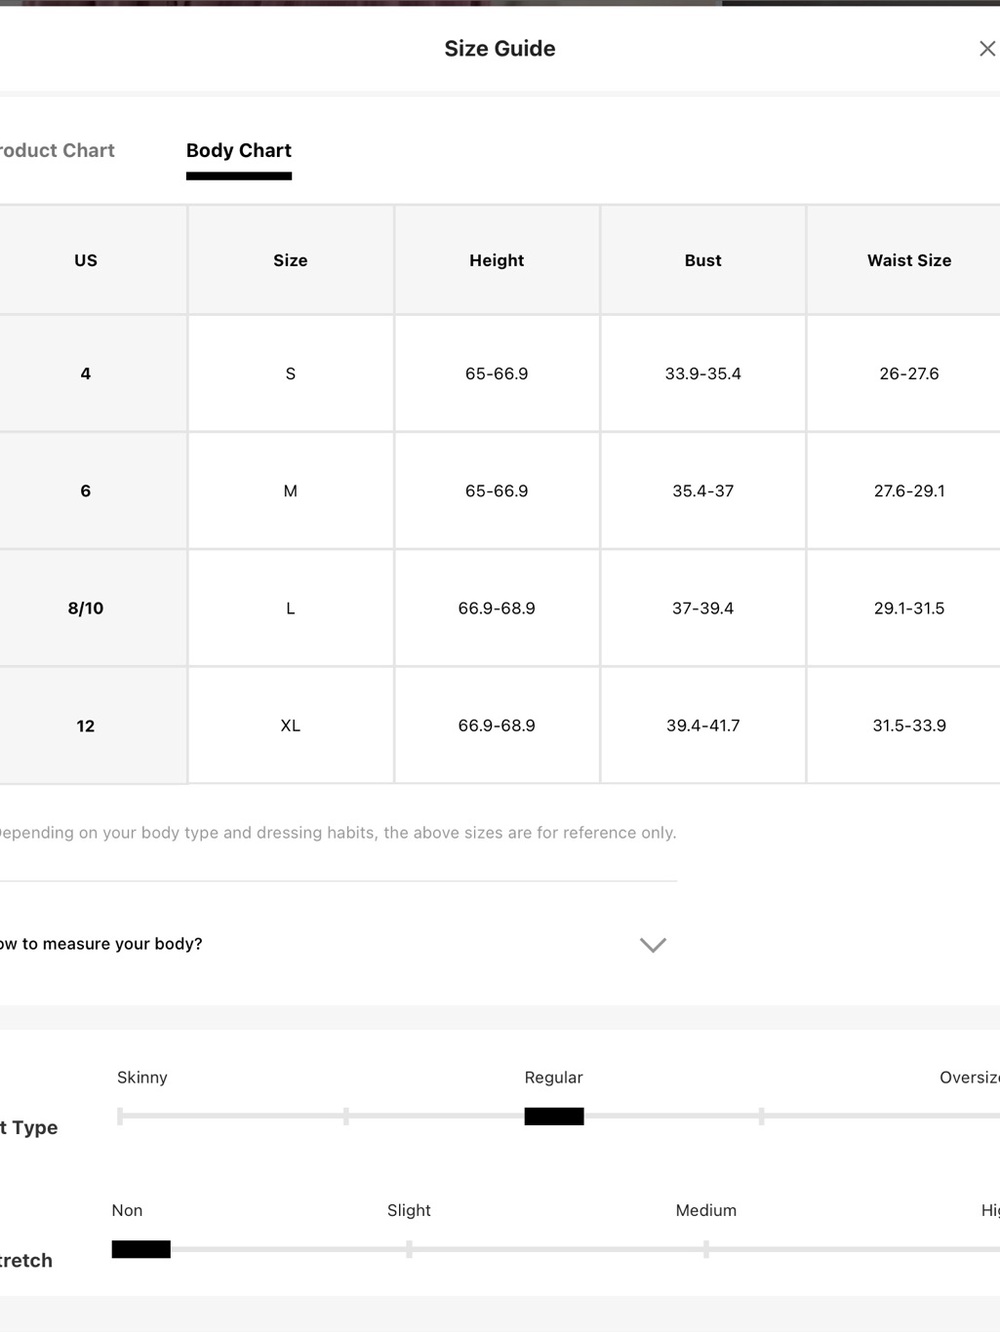Click the Non stretch slider marker
This screenshot has height=1333, width=1000.
[141, 1249]
